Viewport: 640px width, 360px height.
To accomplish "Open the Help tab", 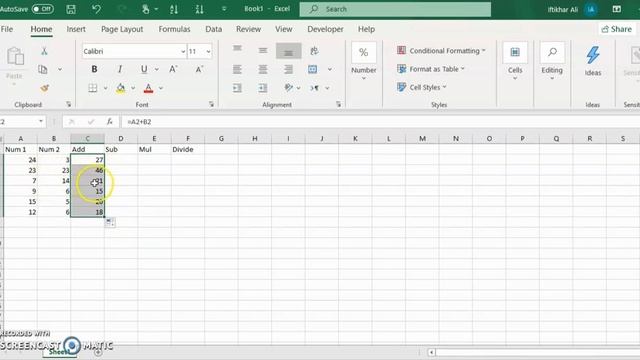I will (x=366, y=29).
